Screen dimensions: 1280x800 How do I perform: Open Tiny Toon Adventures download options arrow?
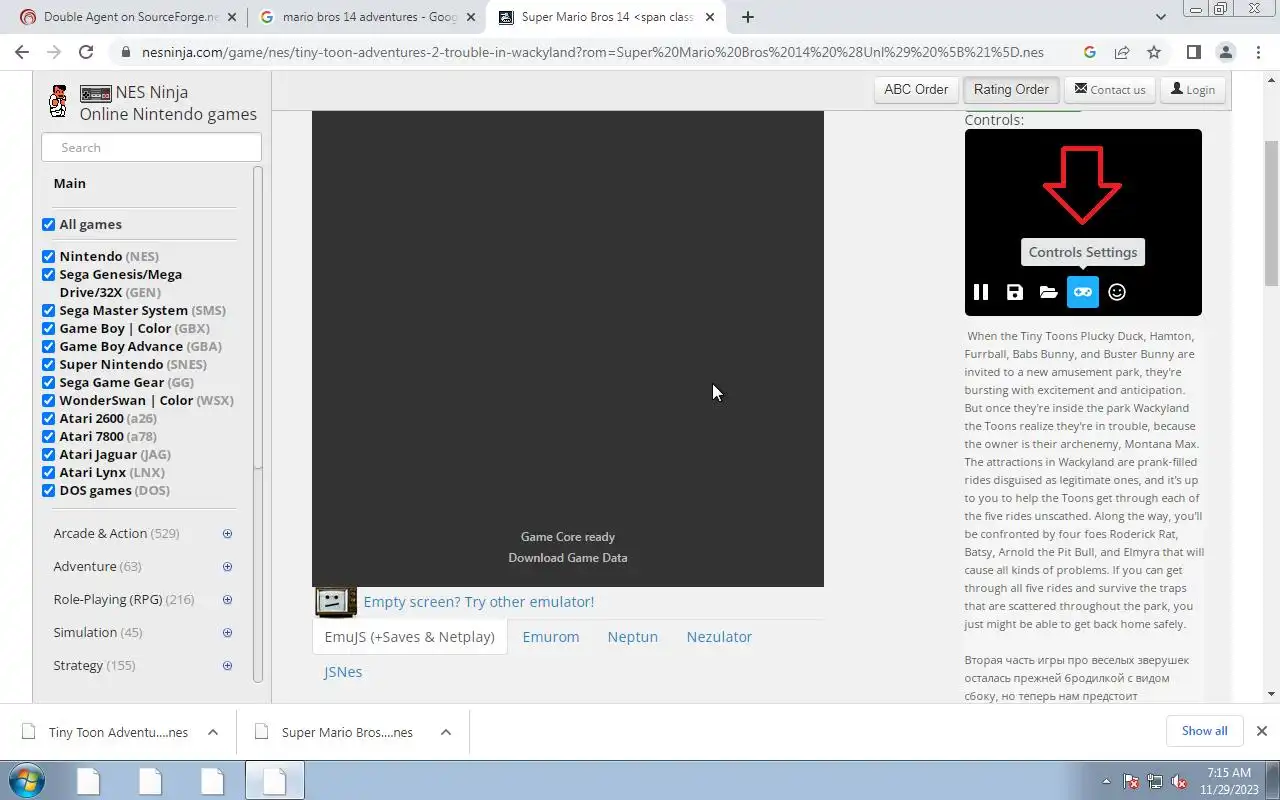pos(213,732)
